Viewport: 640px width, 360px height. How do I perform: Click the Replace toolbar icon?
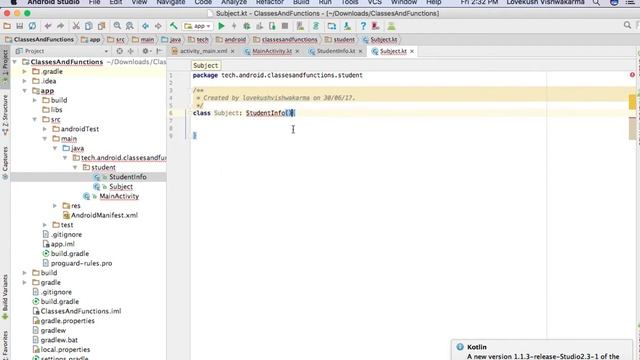[x=130, y=26]
